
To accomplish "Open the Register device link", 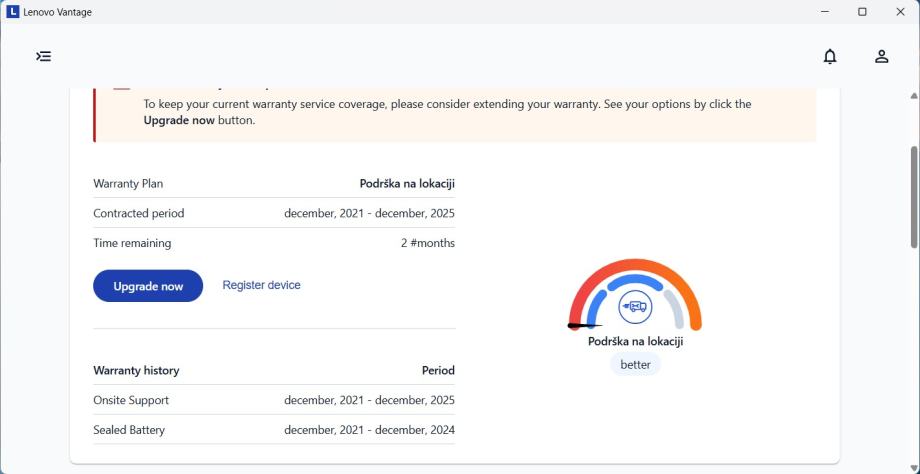I will point(261,285).
